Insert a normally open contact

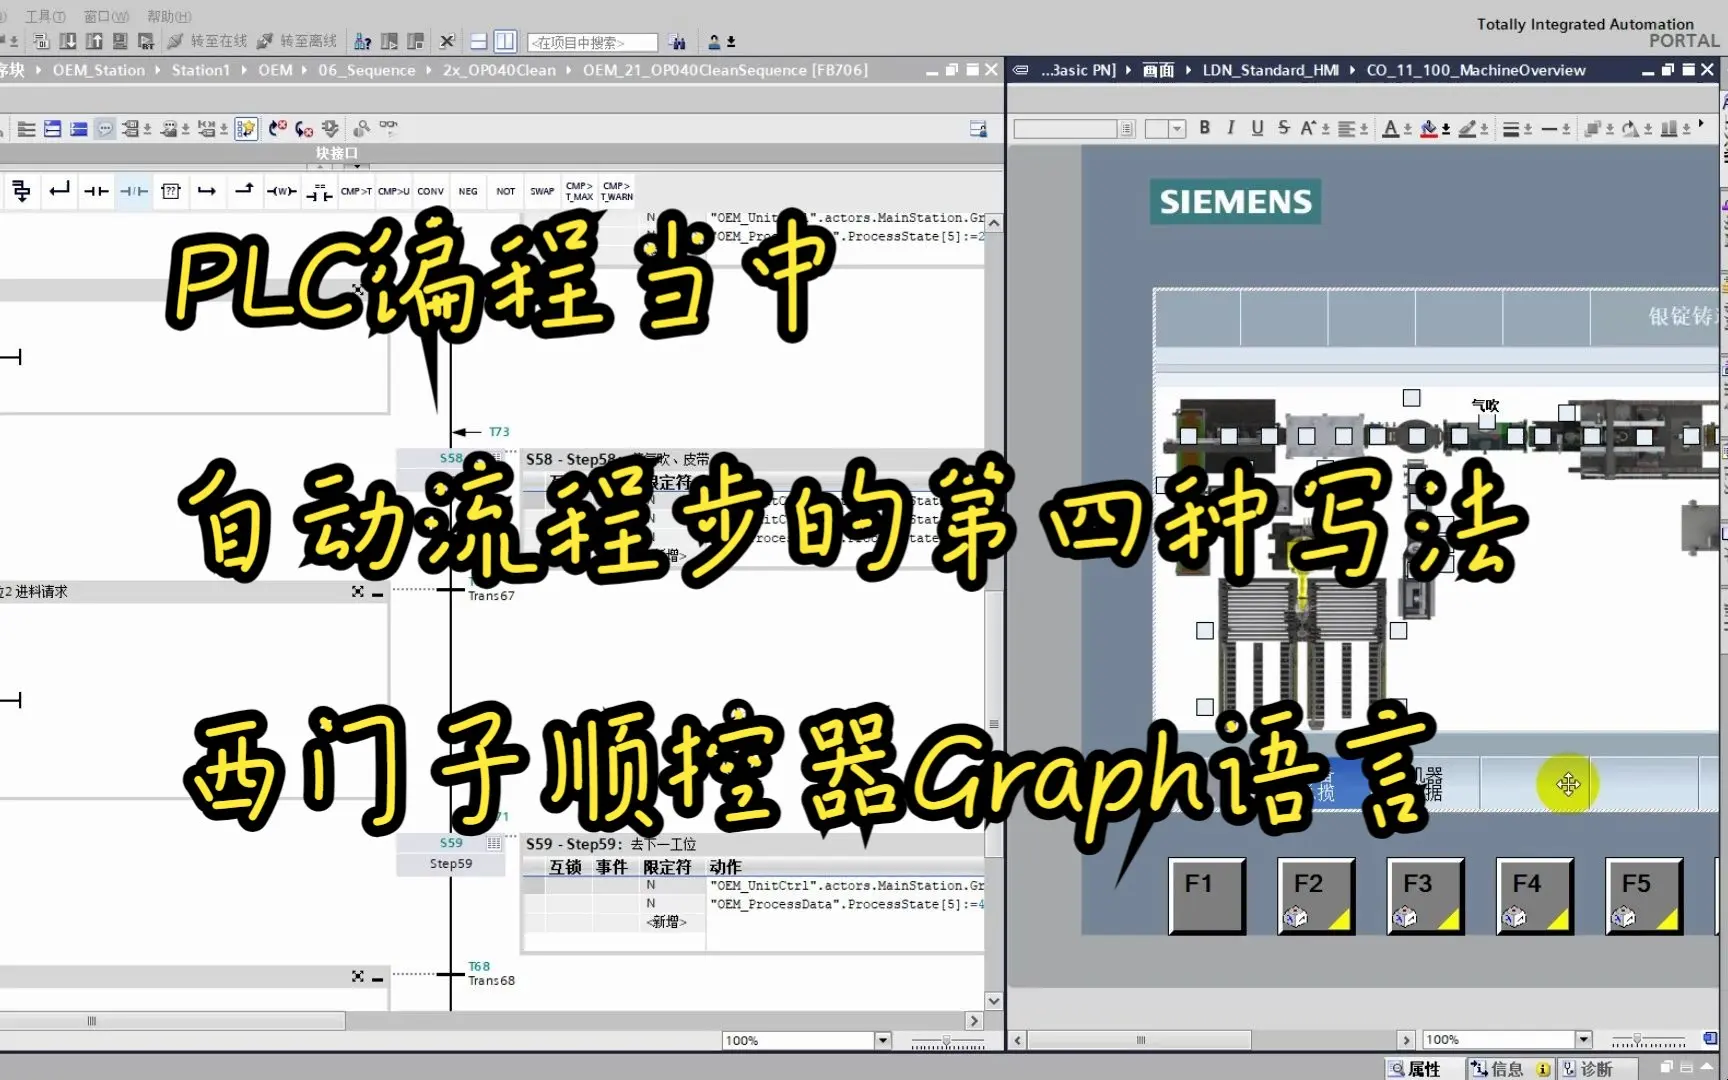click(x=96, y=191)
